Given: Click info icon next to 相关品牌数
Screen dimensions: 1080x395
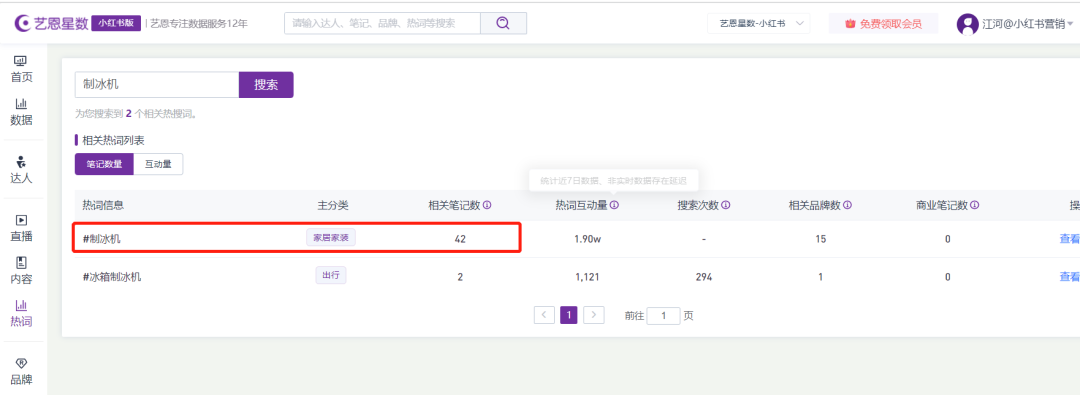Looking at the screenshot, I should click(x=848, y=205).
